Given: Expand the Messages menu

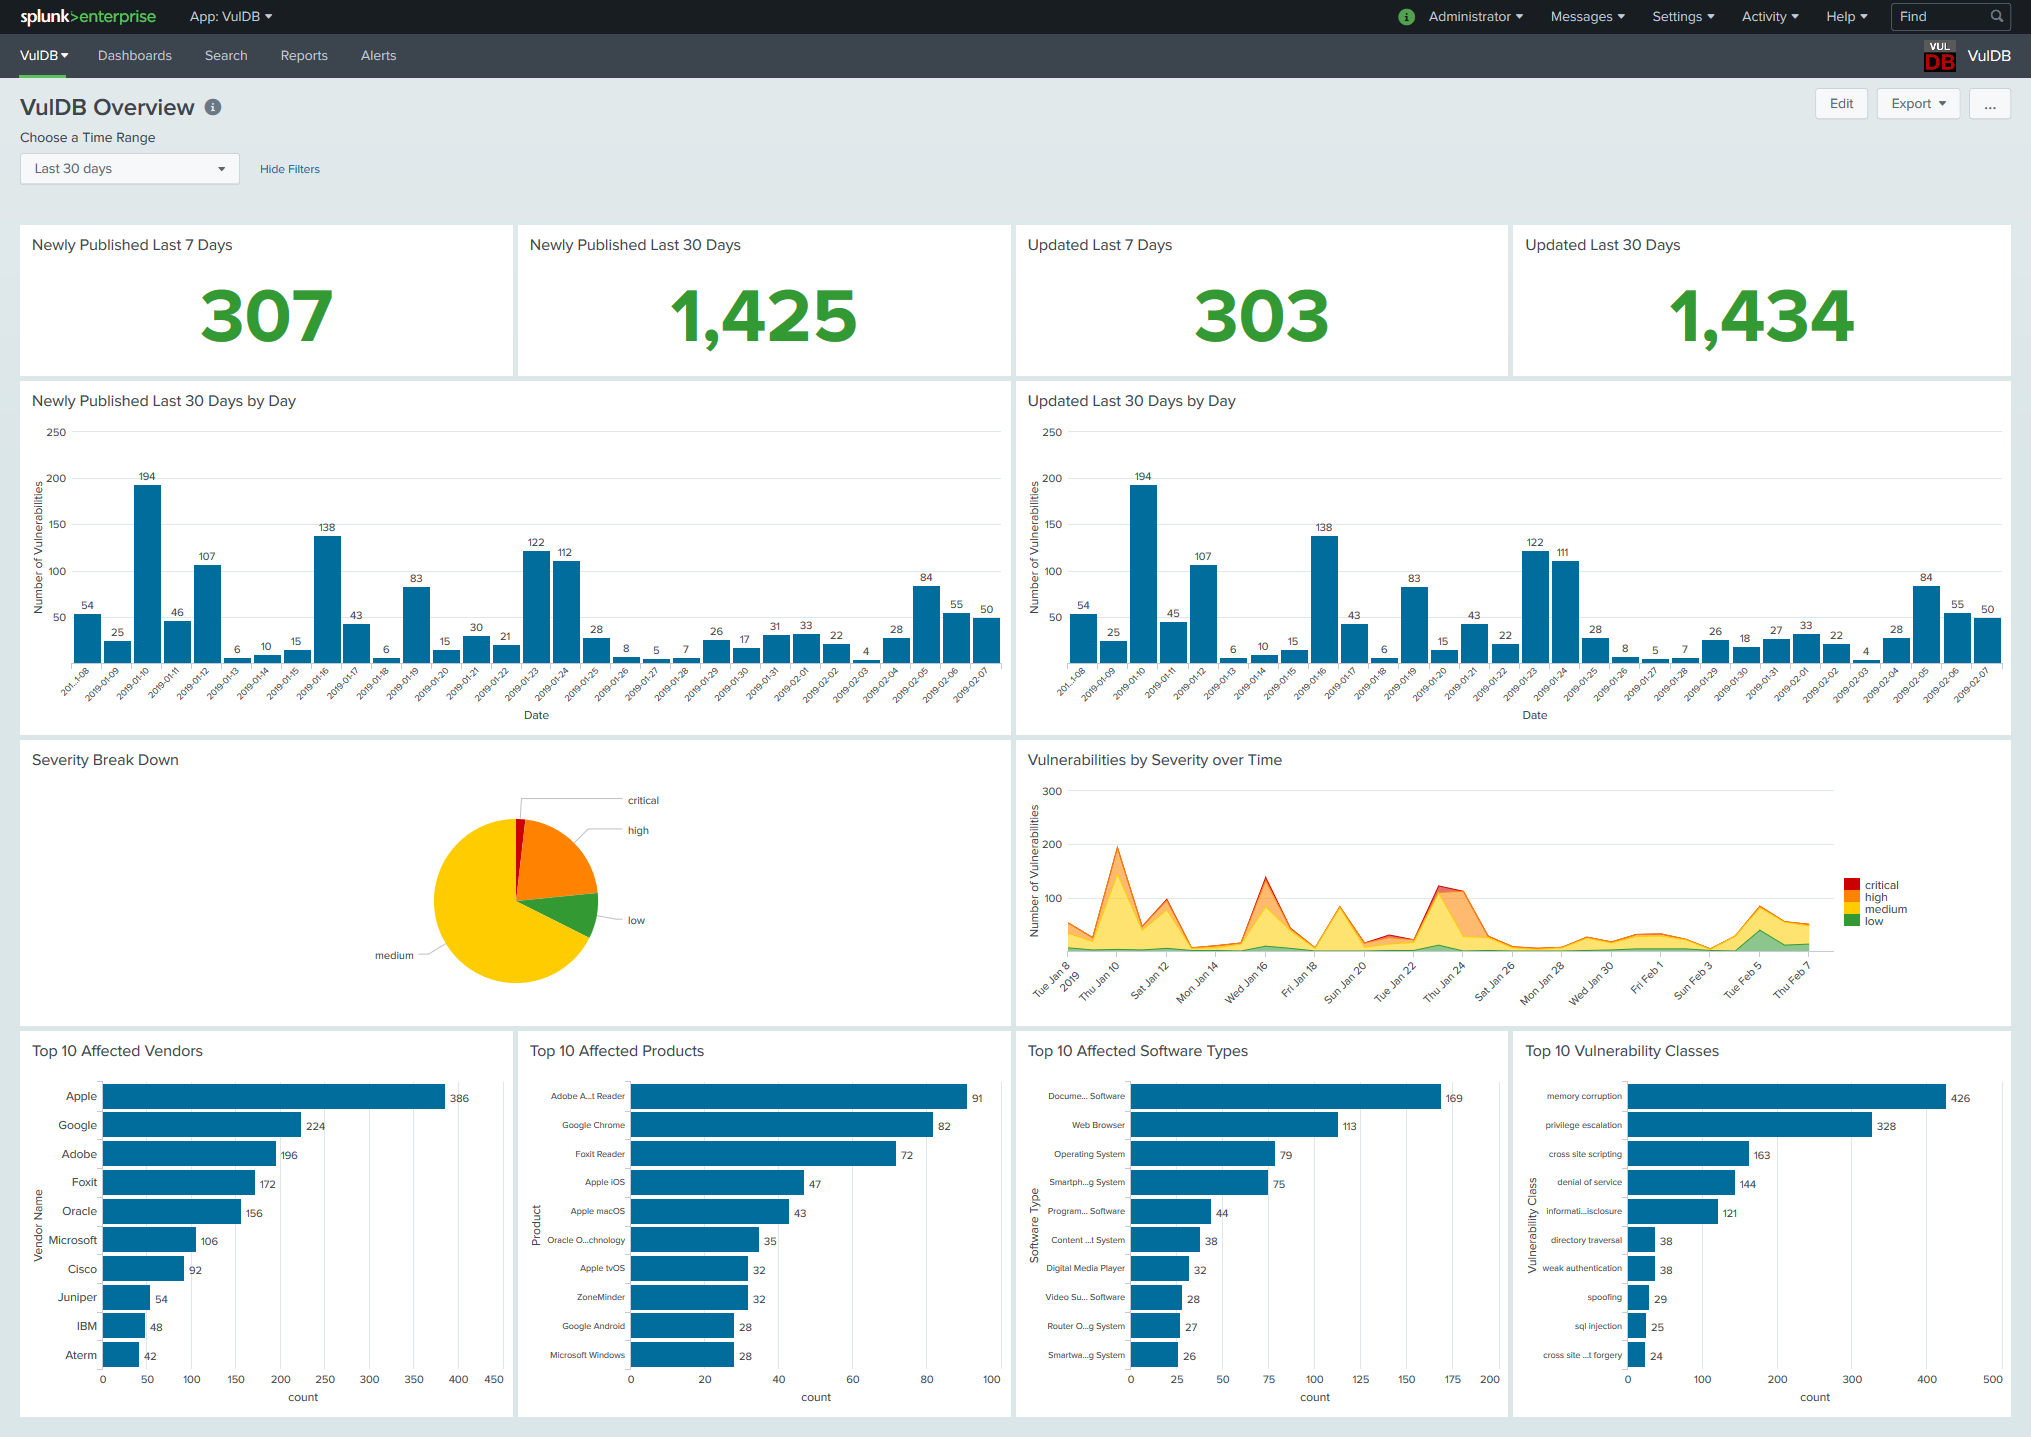Looking at the screenshot, I should 1587,16.
